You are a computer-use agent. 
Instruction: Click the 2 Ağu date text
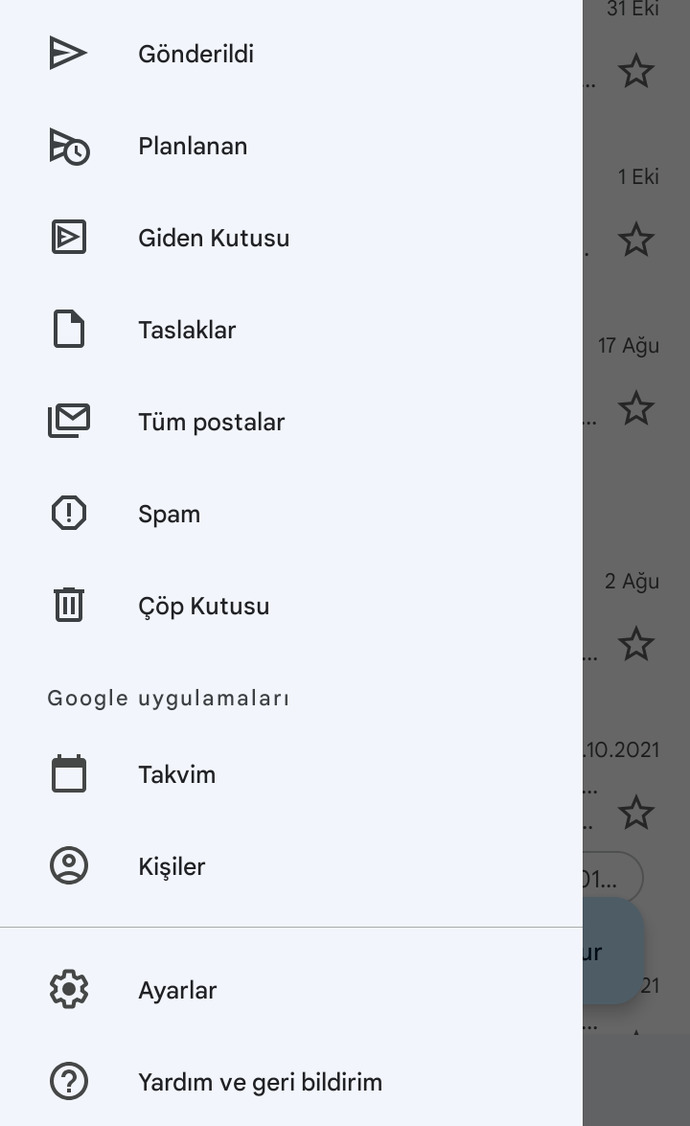click(x=632, y=581)
